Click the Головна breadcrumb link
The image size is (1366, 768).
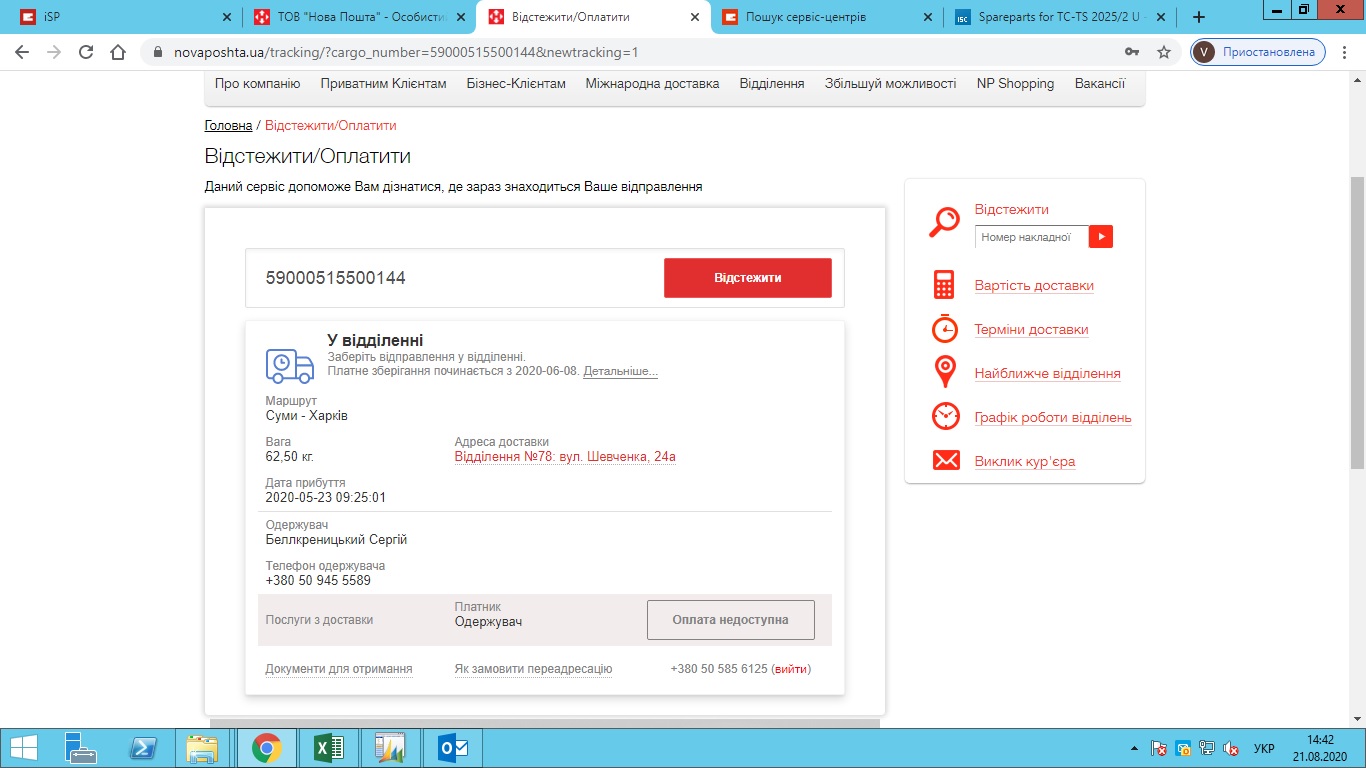click(228, 125)
